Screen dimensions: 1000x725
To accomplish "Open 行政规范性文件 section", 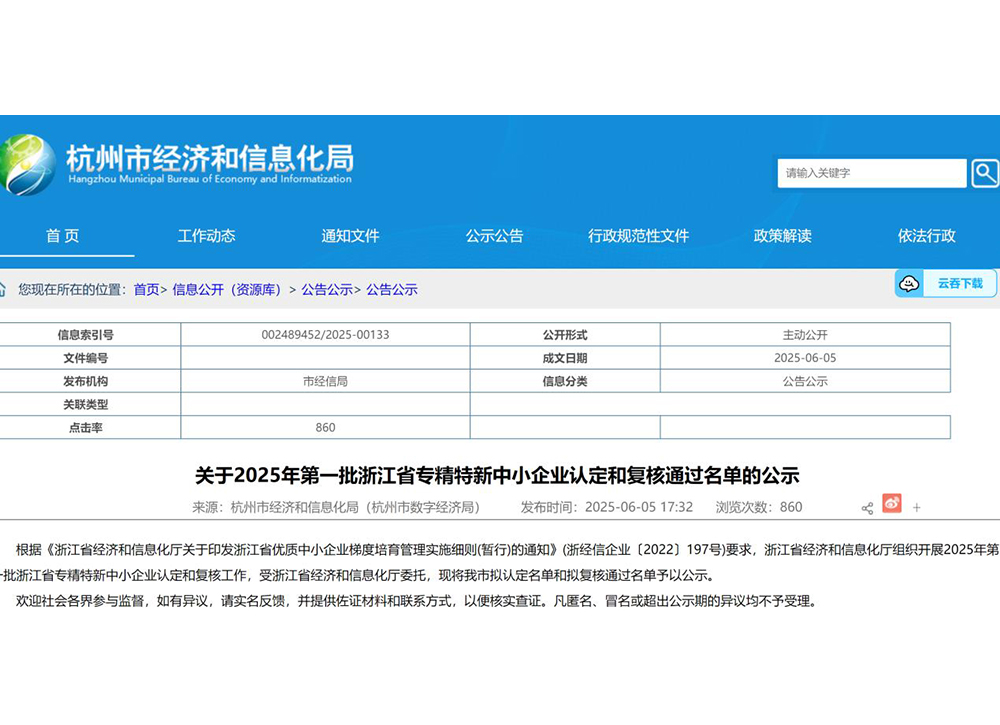I will point(638,236).
